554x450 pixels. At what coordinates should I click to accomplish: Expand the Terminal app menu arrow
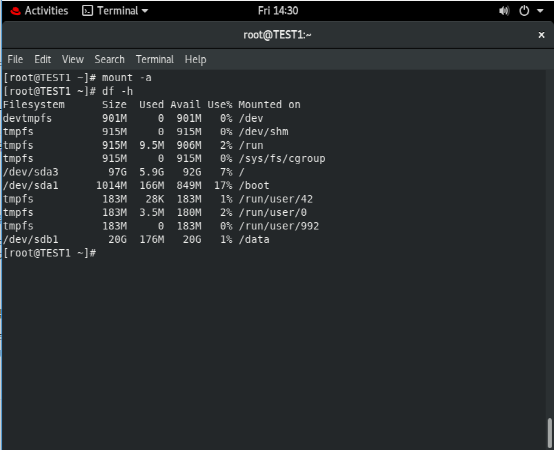coord(145,11)
